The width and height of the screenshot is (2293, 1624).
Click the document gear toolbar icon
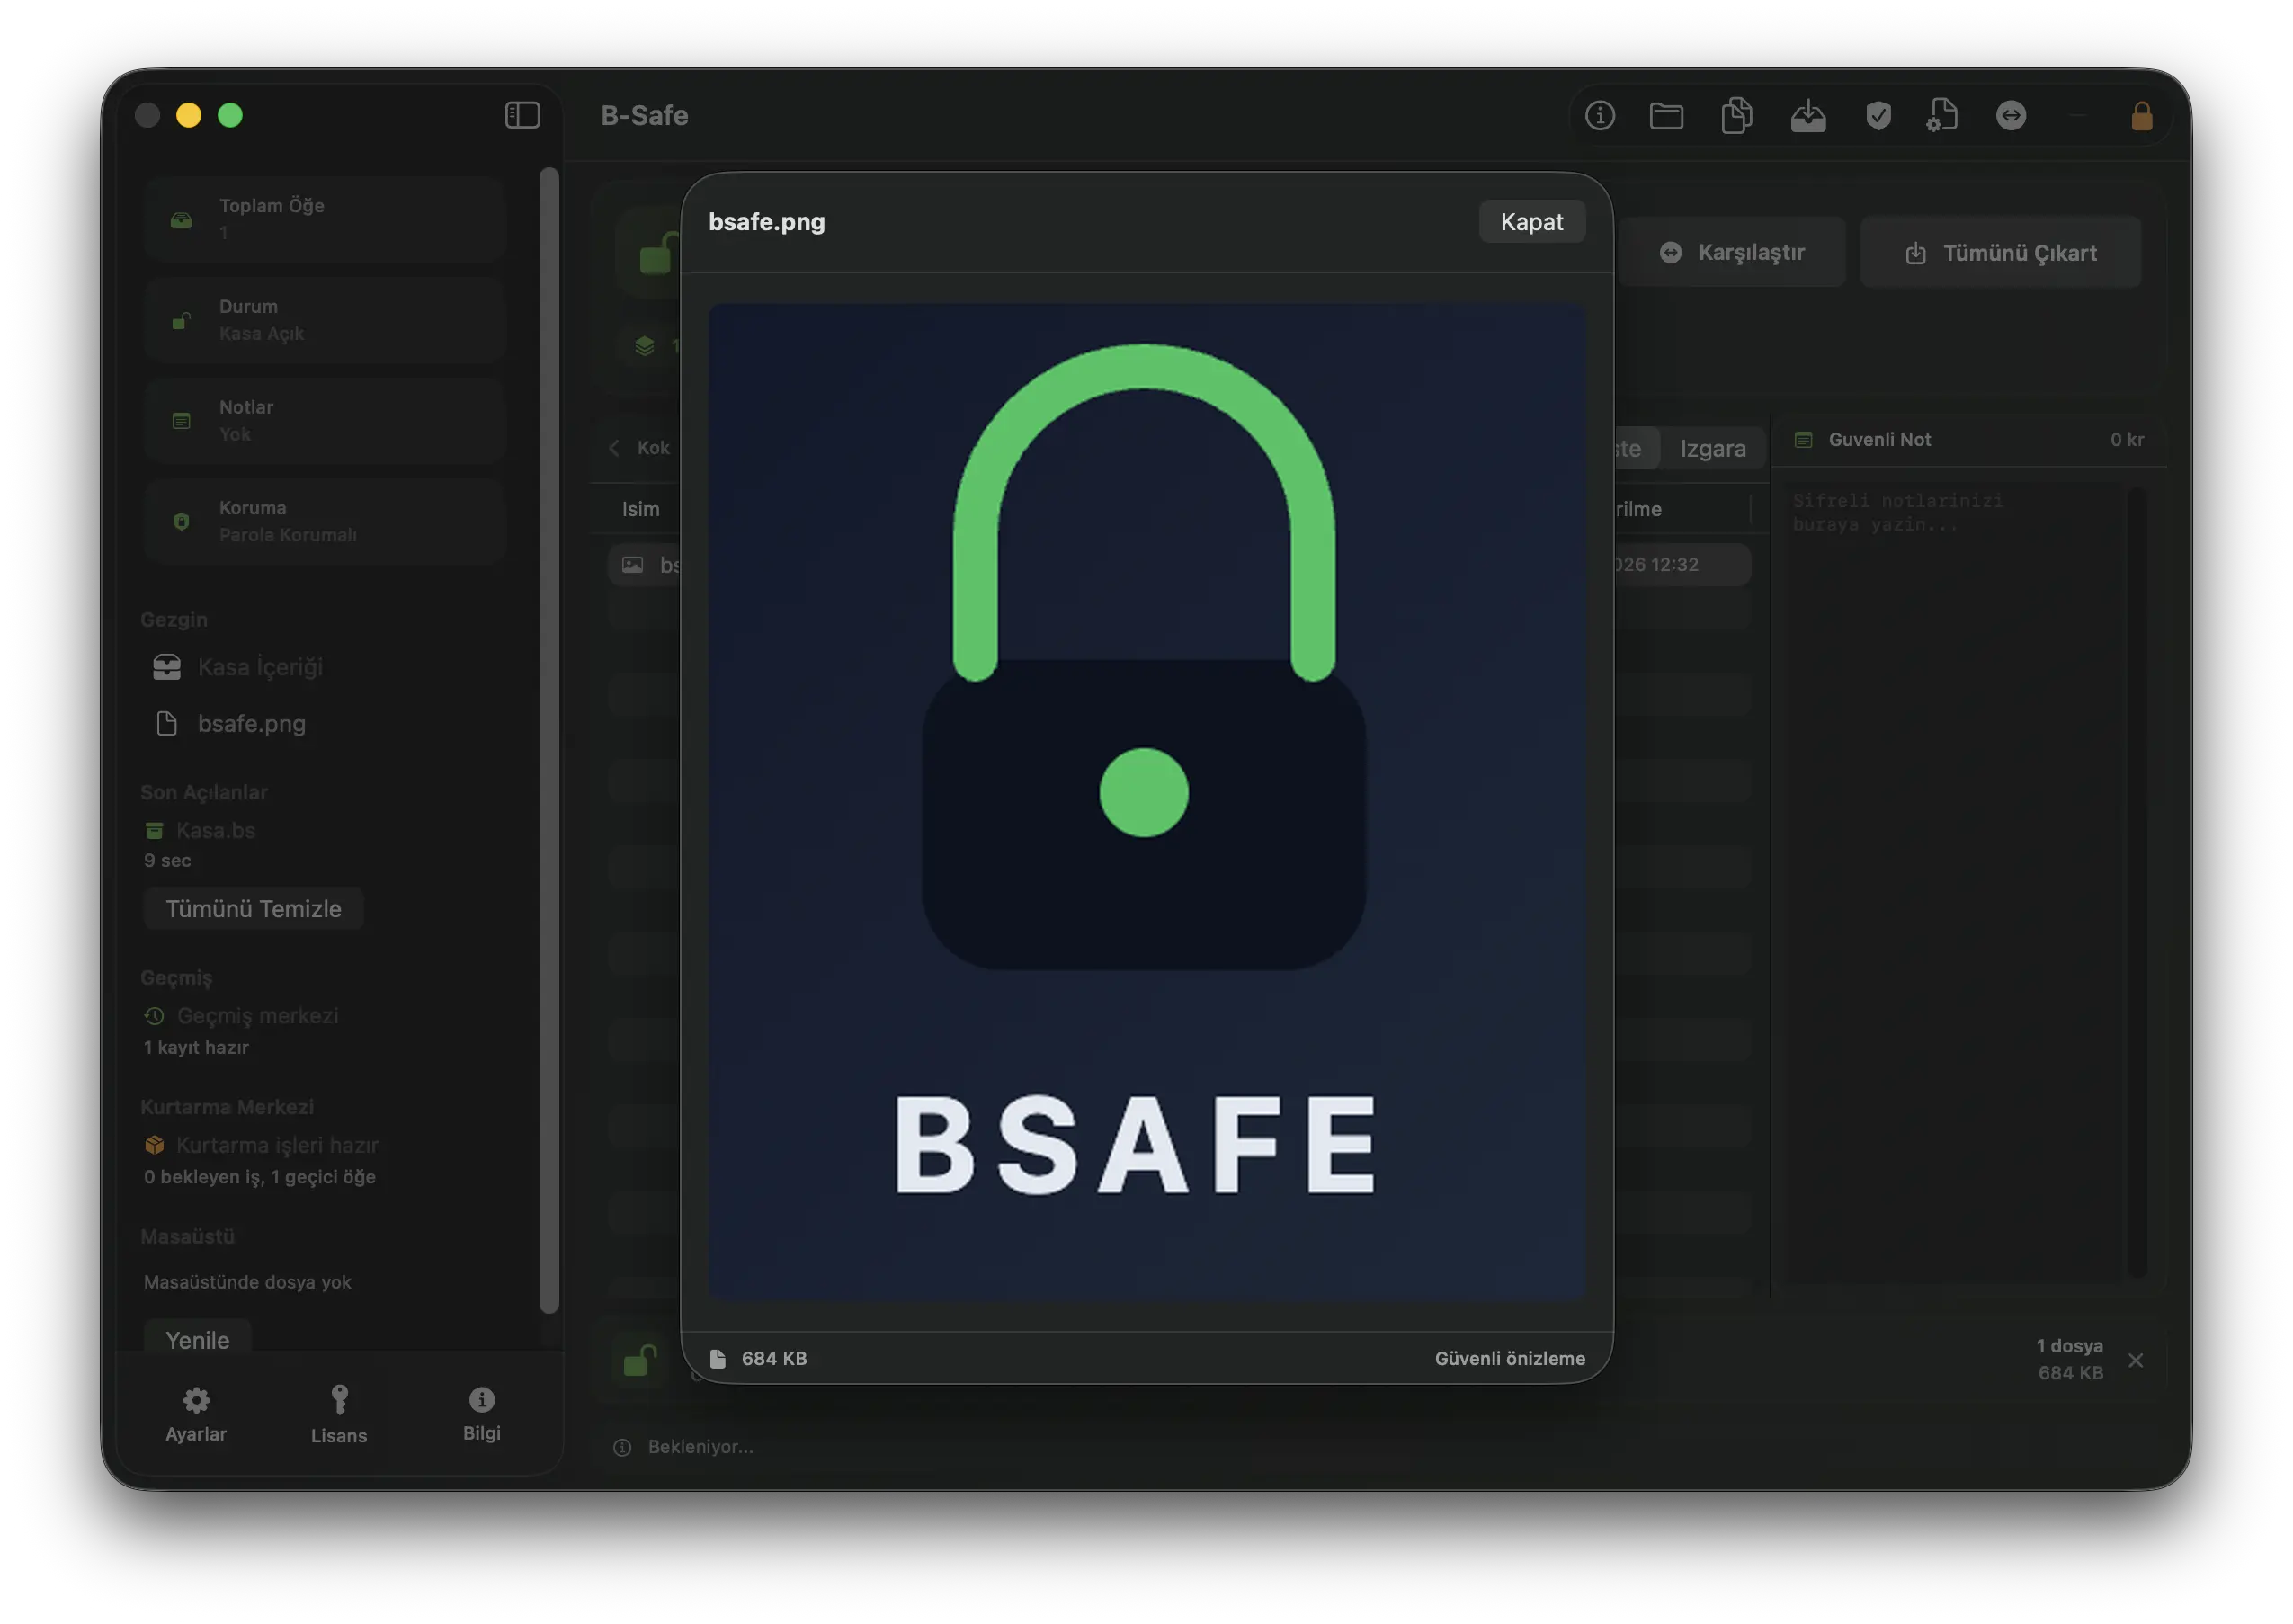pyautogui.click(x=1941, y=116)
